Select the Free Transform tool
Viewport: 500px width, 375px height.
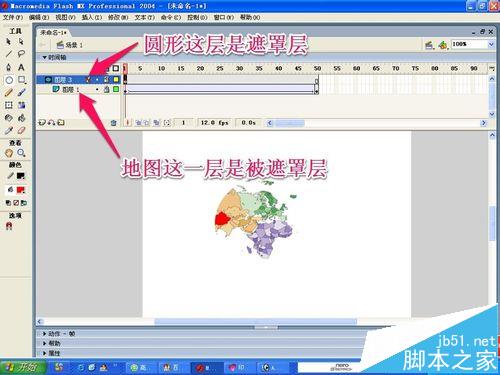coord(9,105)
